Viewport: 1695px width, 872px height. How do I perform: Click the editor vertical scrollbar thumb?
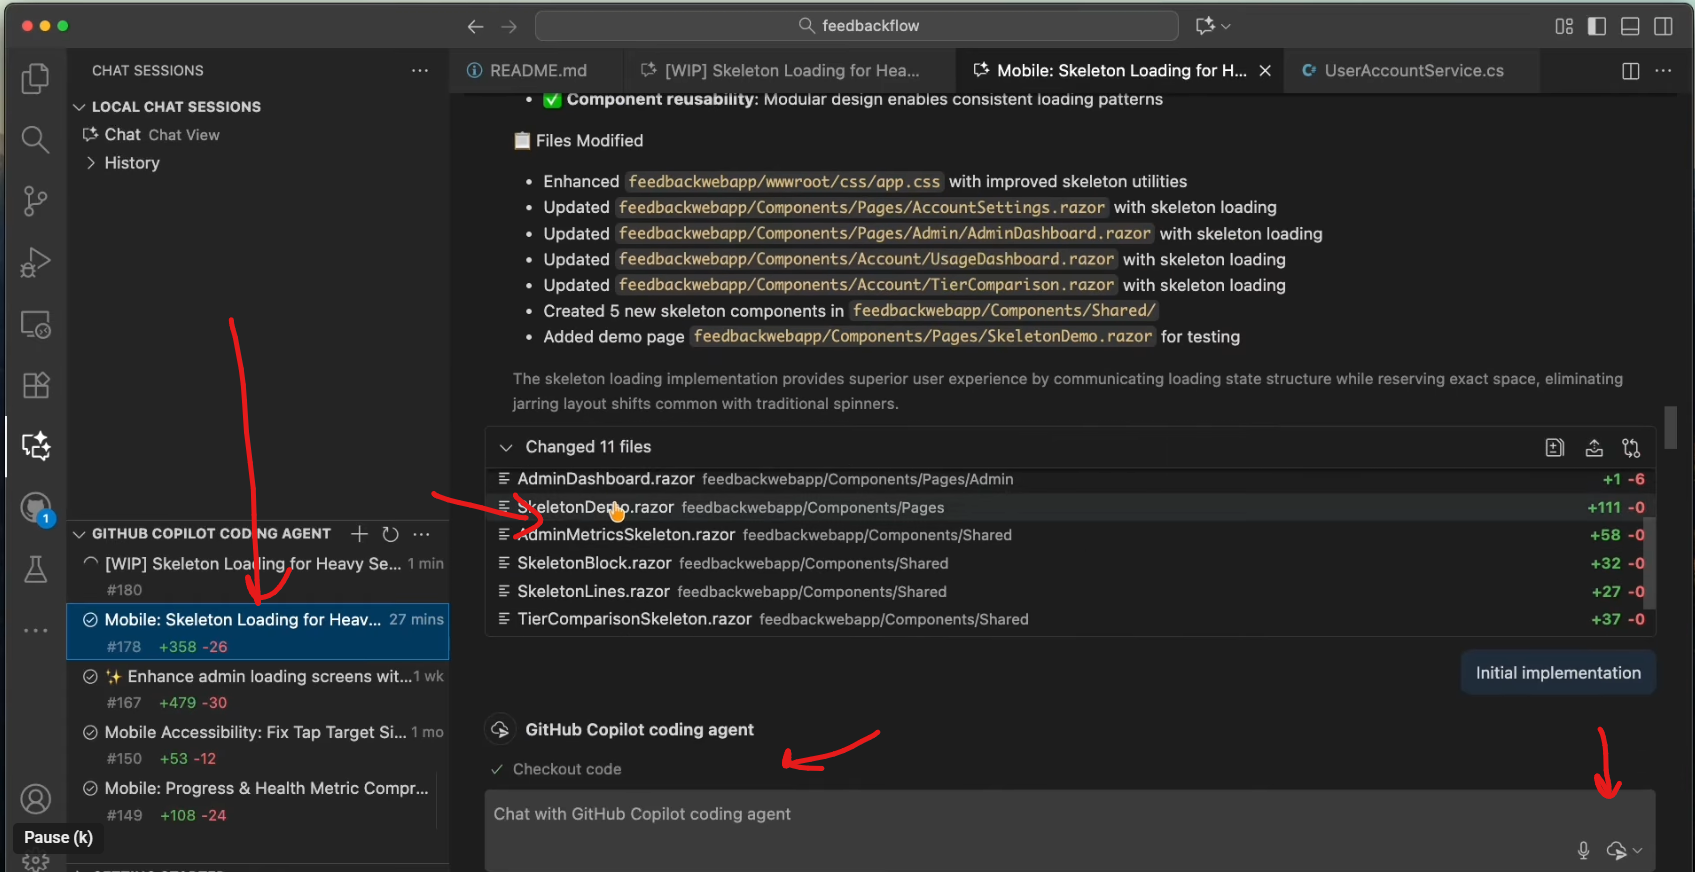click(1670, 427)
